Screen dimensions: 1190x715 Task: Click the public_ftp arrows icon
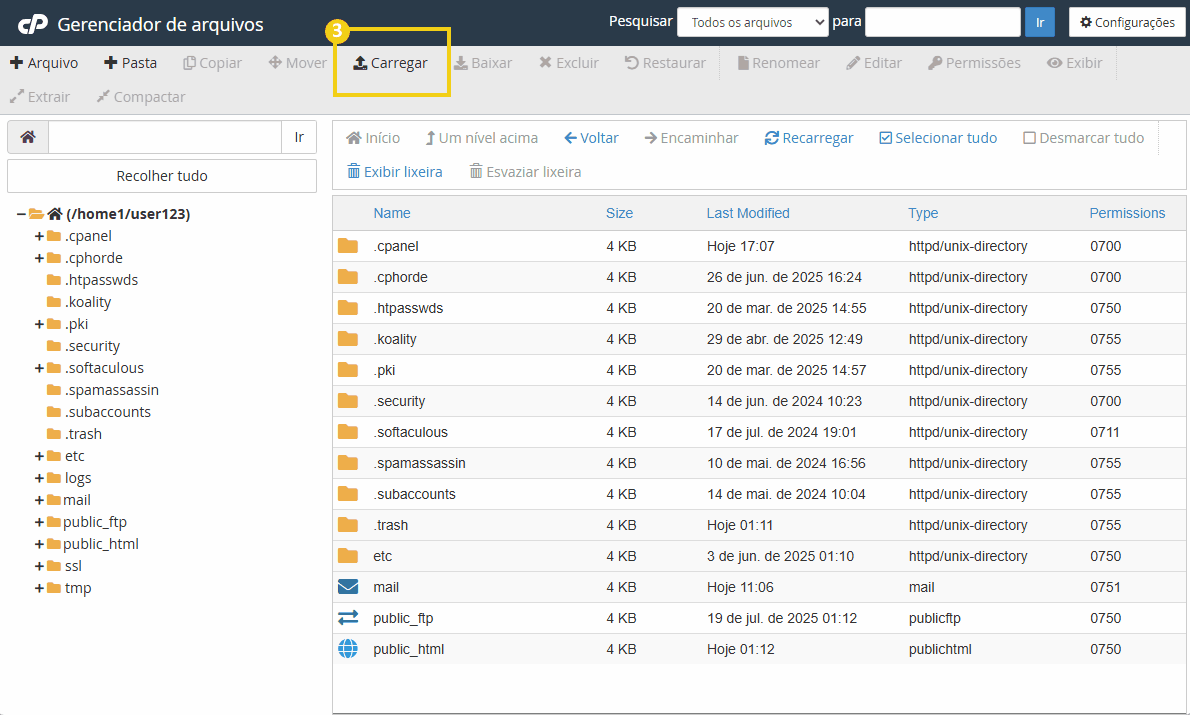tap(348, 618)
